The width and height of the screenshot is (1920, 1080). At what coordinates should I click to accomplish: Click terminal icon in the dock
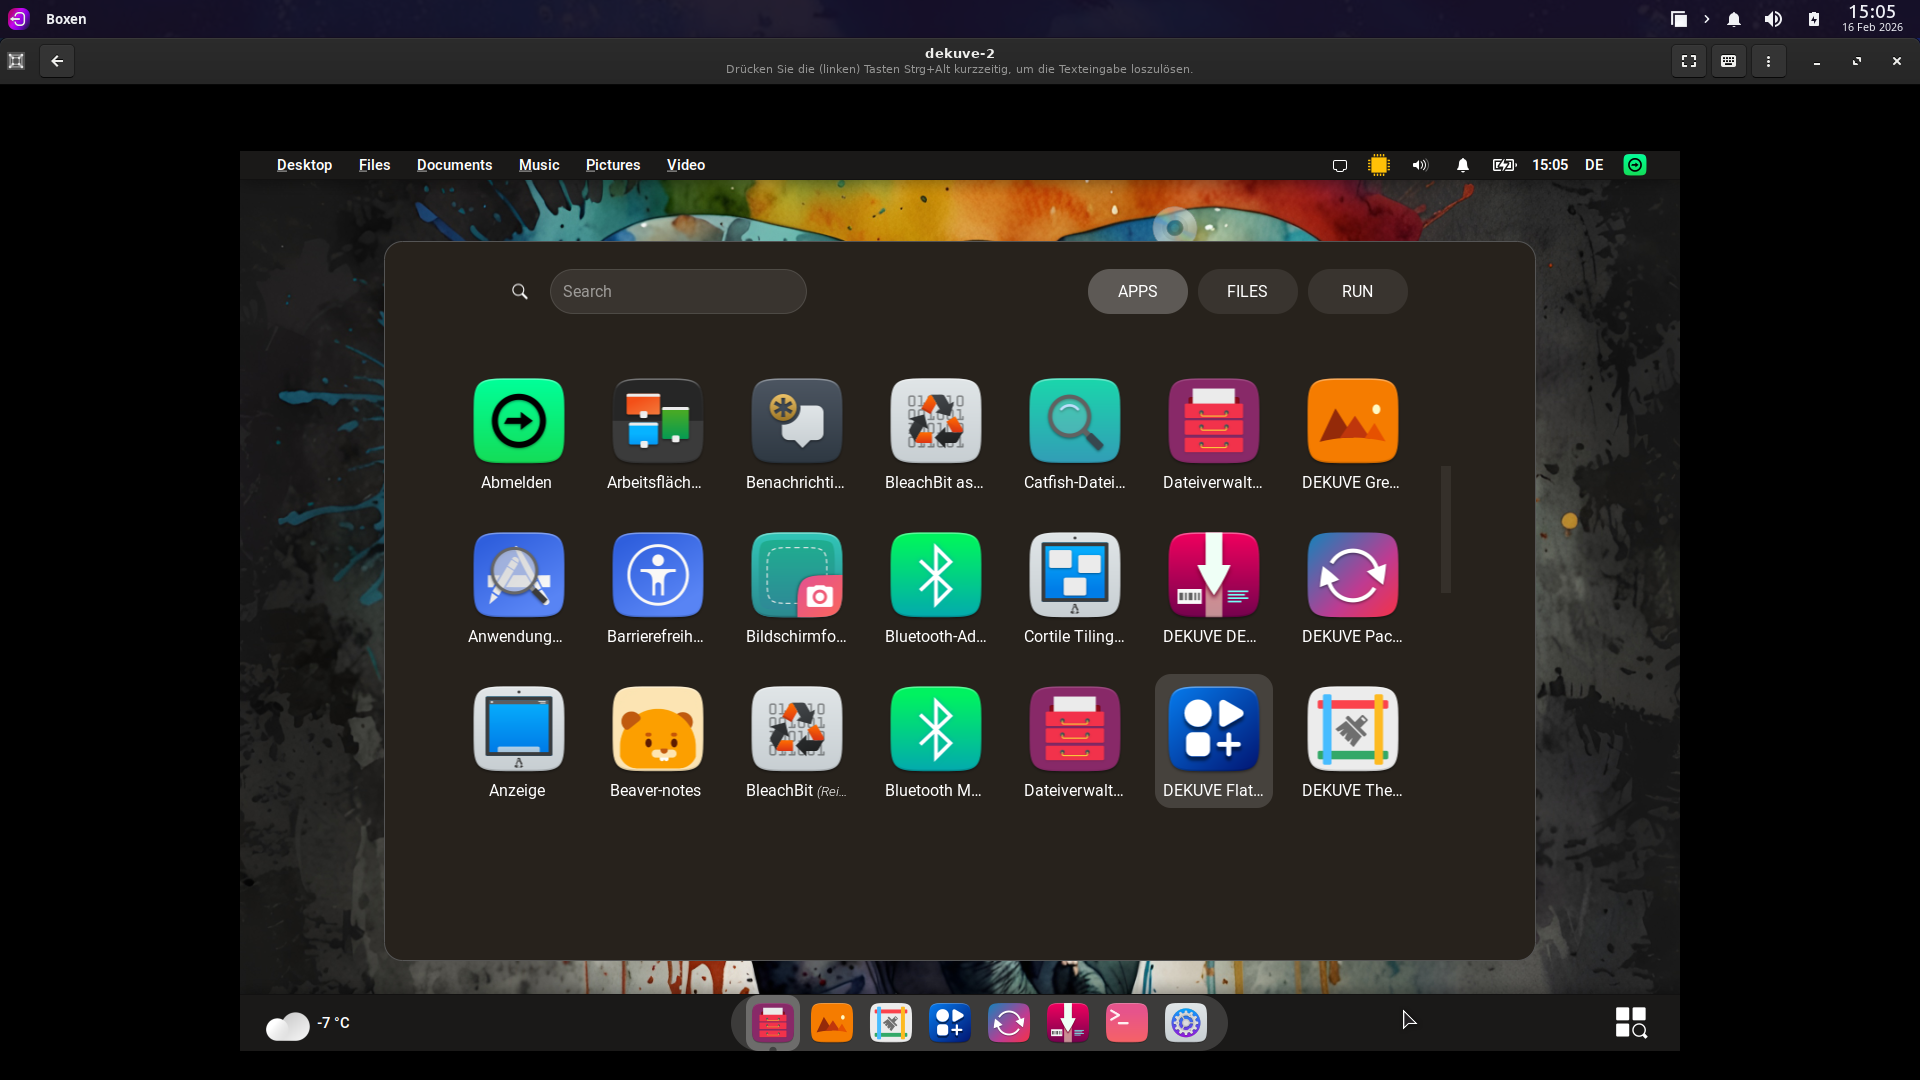(x=1126, y=1023)
